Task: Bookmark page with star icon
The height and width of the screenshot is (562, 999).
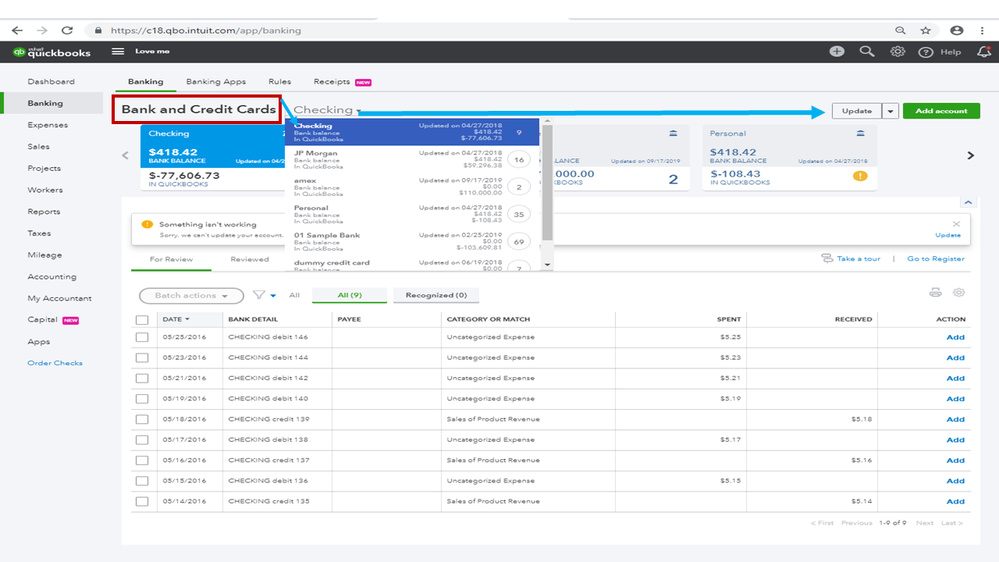Action: pyautogui.click(x=926, y=31)
